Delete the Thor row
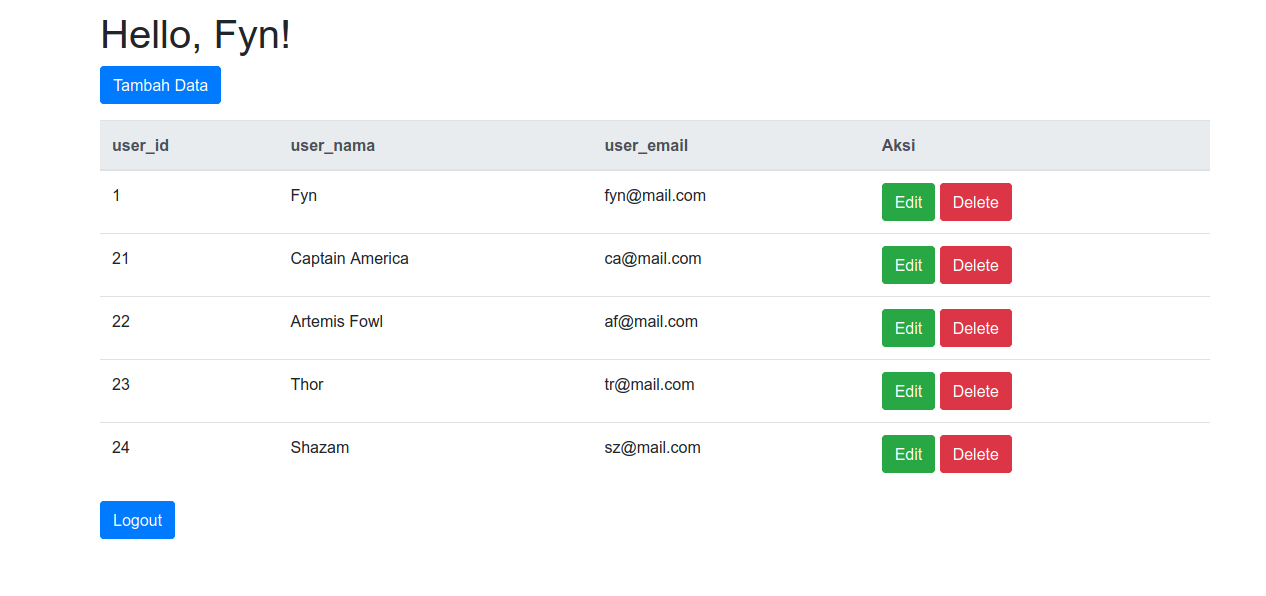 [x=975, y=391]
